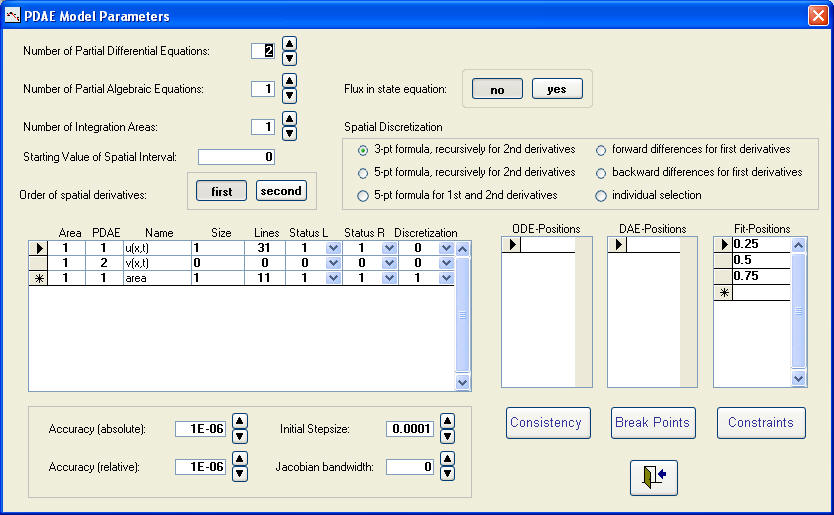Click the Starting Value of Spatial Interval field
Image resolution: width=834 pixels, height=515 pixels.
236,157
